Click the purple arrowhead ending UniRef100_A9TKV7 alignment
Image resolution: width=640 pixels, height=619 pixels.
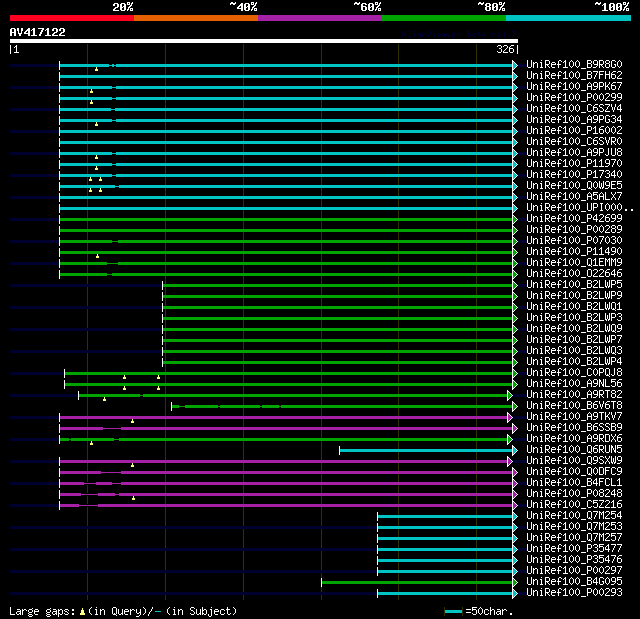point(510,417)
